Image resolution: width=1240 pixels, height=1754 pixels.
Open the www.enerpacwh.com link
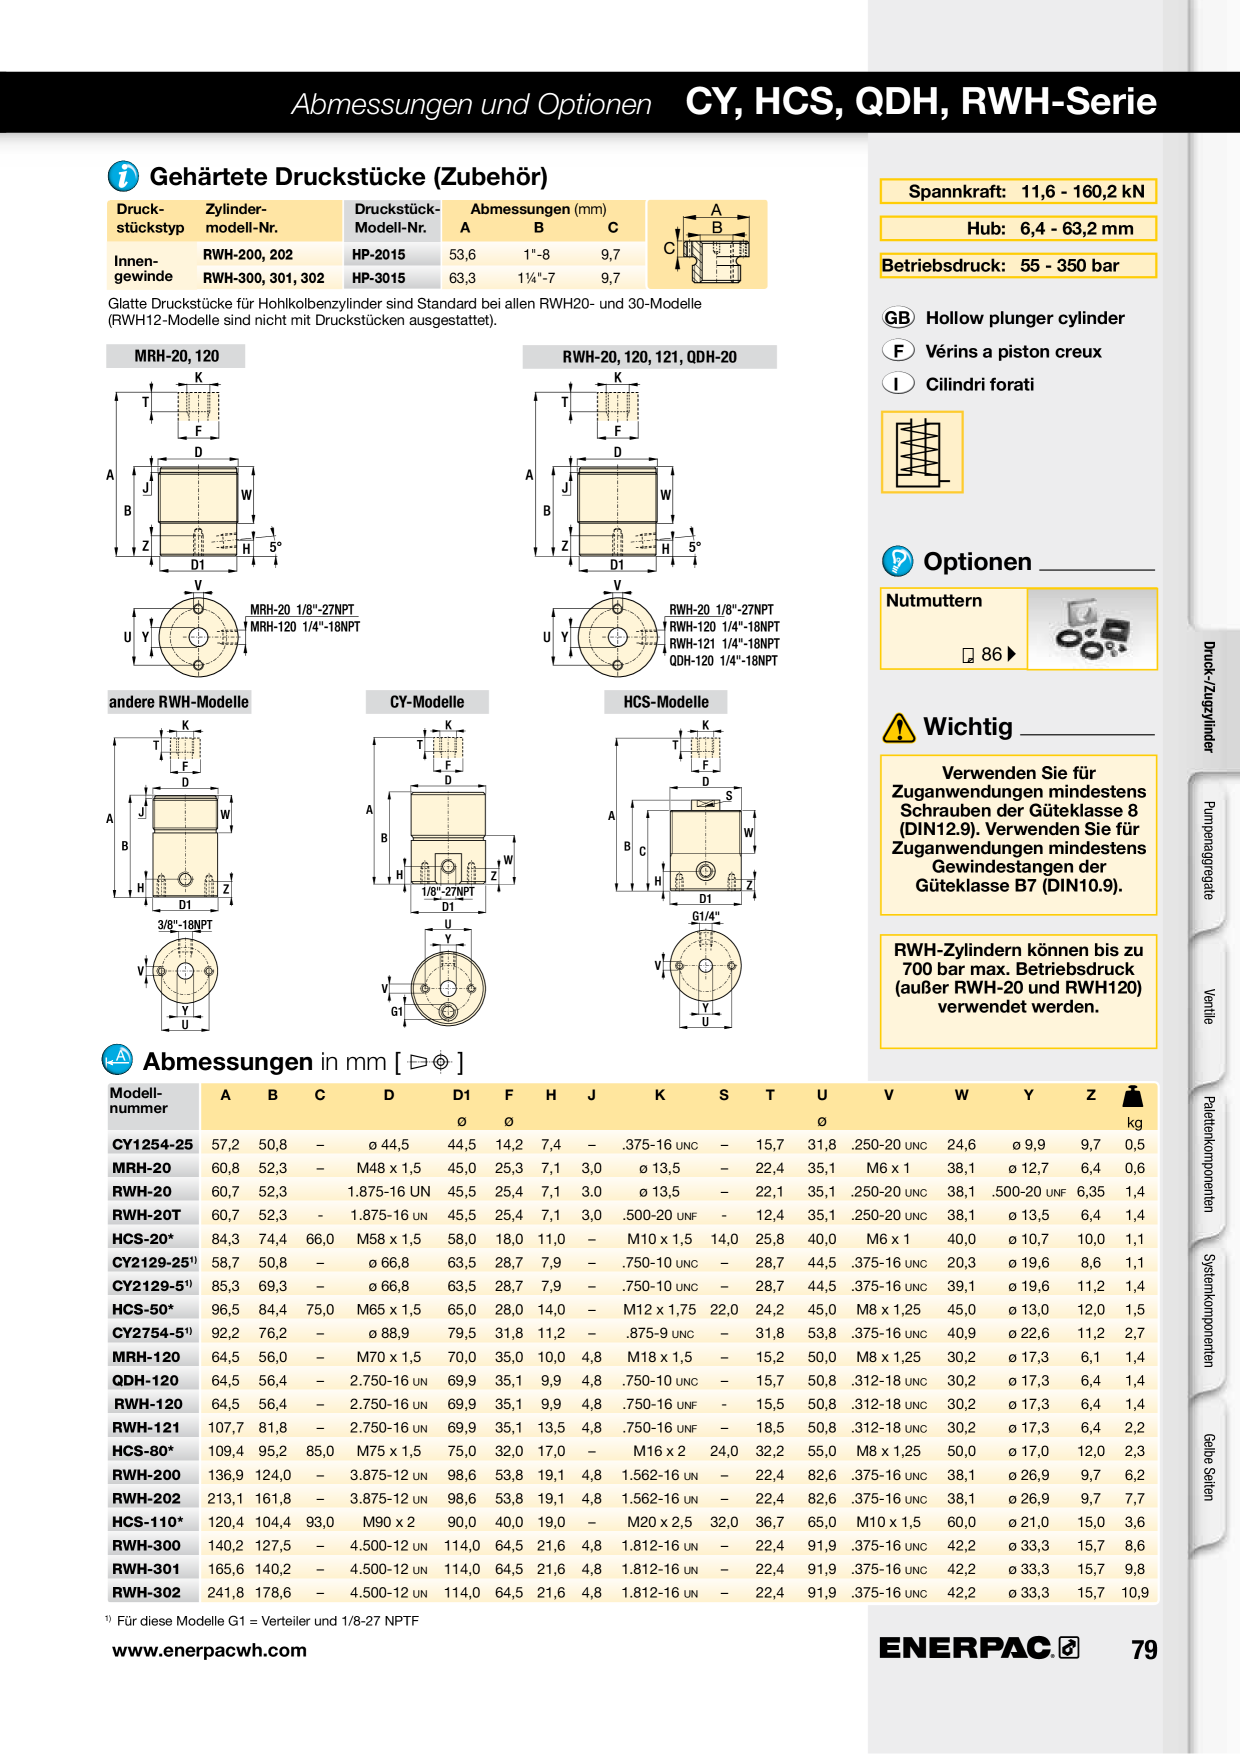click(209, 1650)
